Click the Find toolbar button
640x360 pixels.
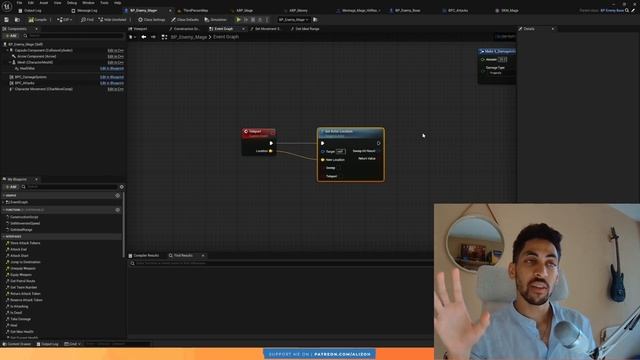(x=87, y=20)
